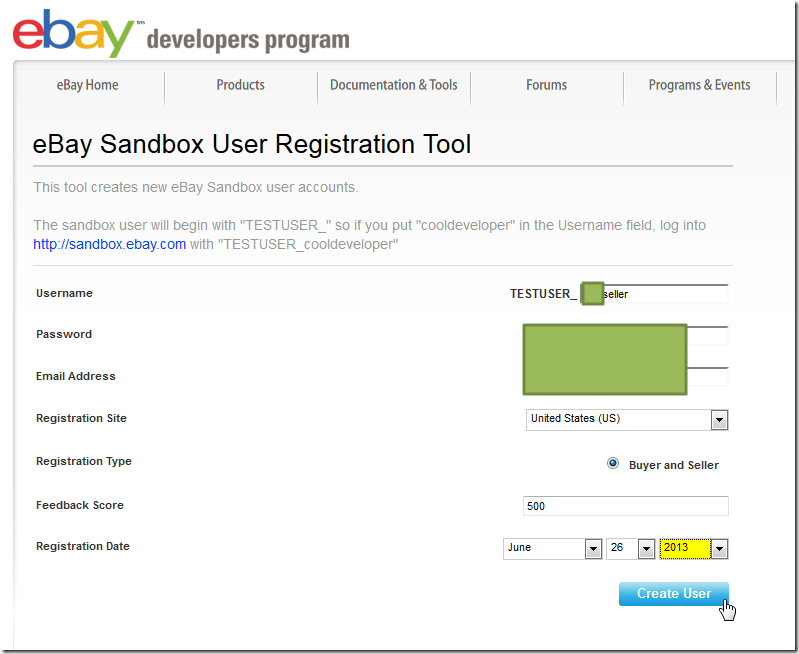Screen dimensions: 799x654
Task: Click the 'Password' label
Action: click(64, 334)
